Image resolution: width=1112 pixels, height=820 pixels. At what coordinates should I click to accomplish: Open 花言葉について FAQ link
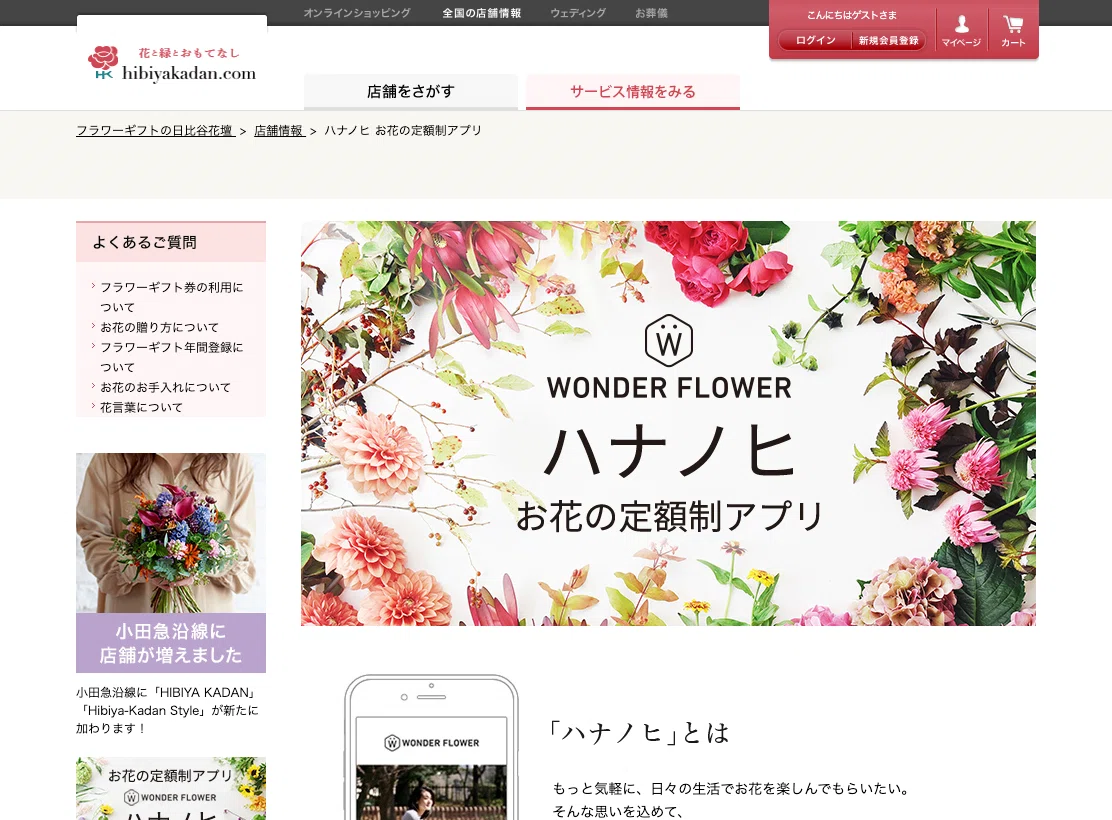pos(140,407)
